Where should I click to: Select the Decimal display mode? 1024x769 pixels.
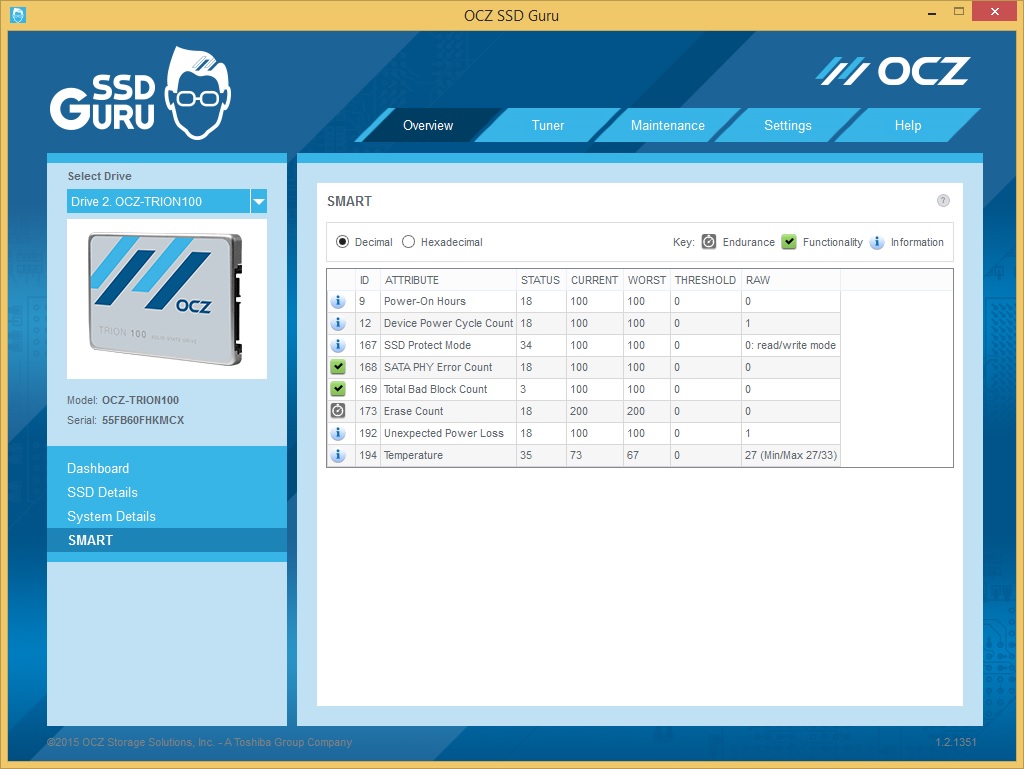tap(341, 242)
